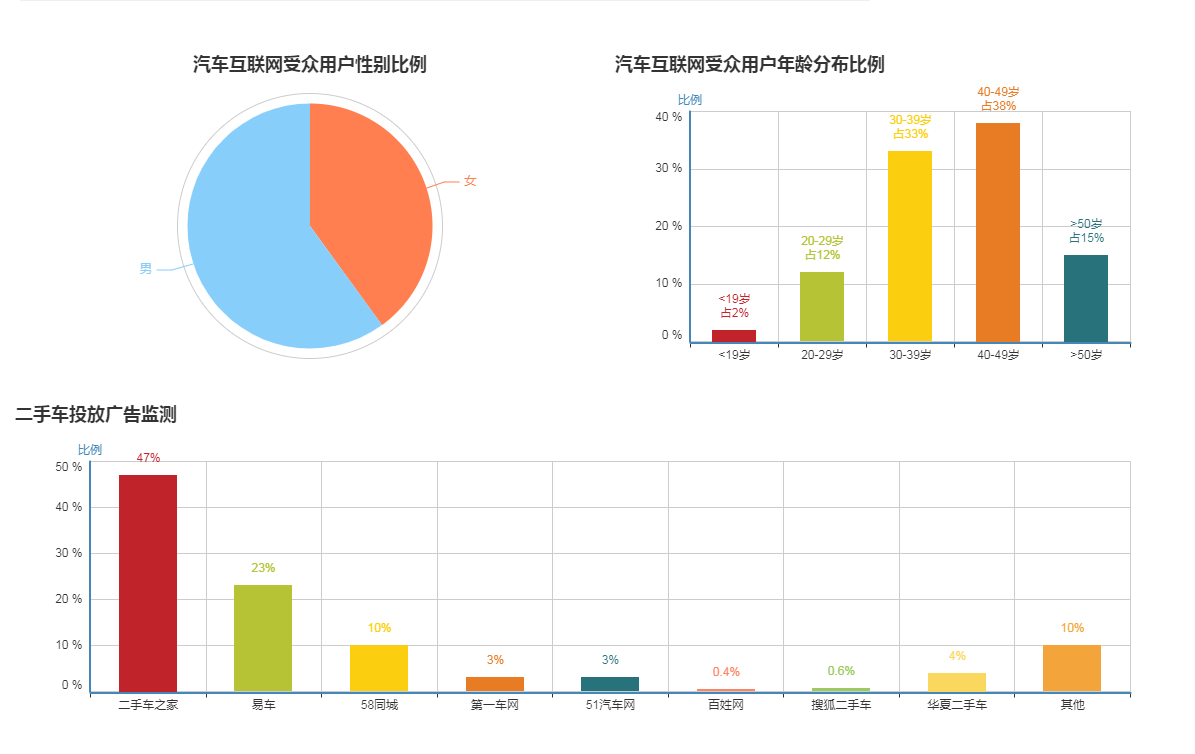The height and width of the screenshot is (754, 1195).
Task: Select the teal >50岁 age bar
Action: click(1085, 298)
